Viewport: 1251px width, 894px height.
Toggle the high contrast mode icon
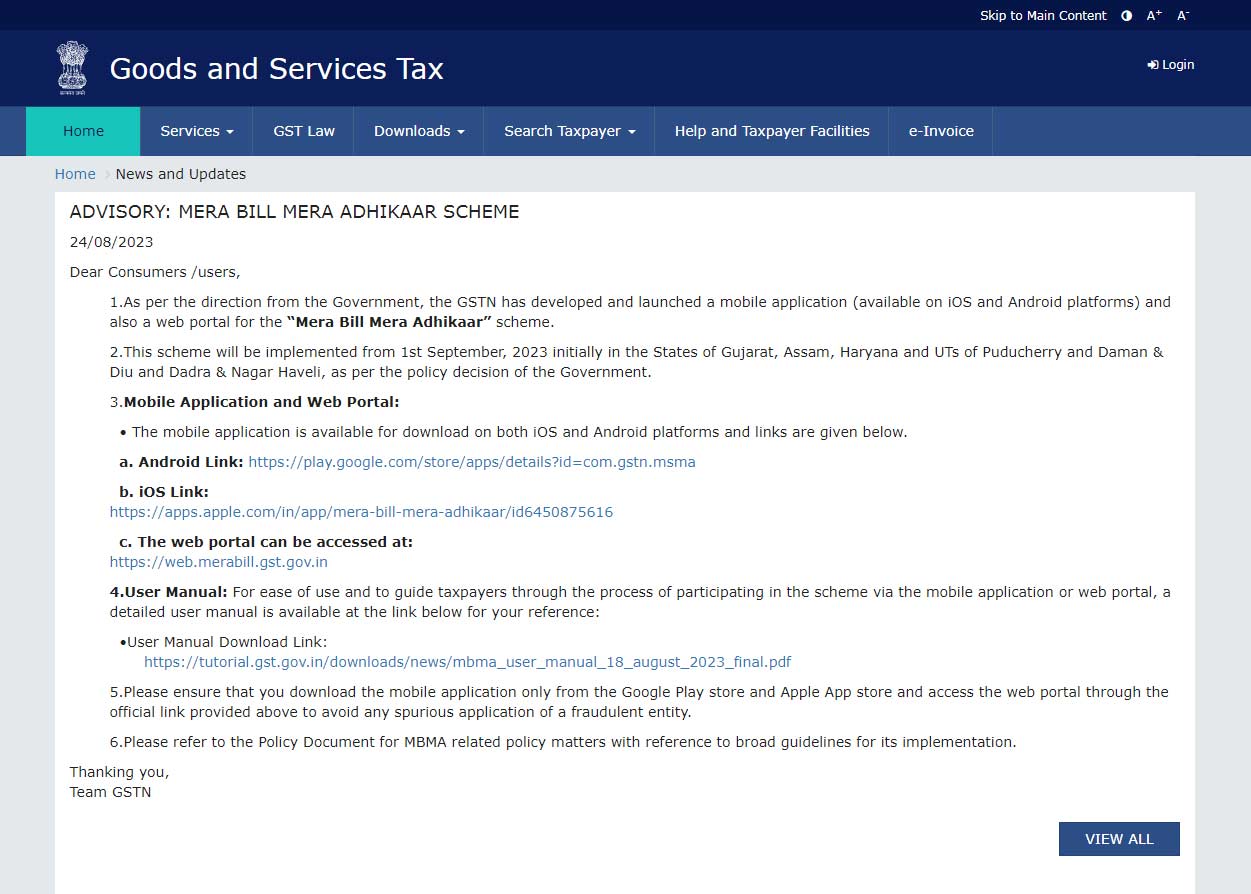tap(1127, 15)
